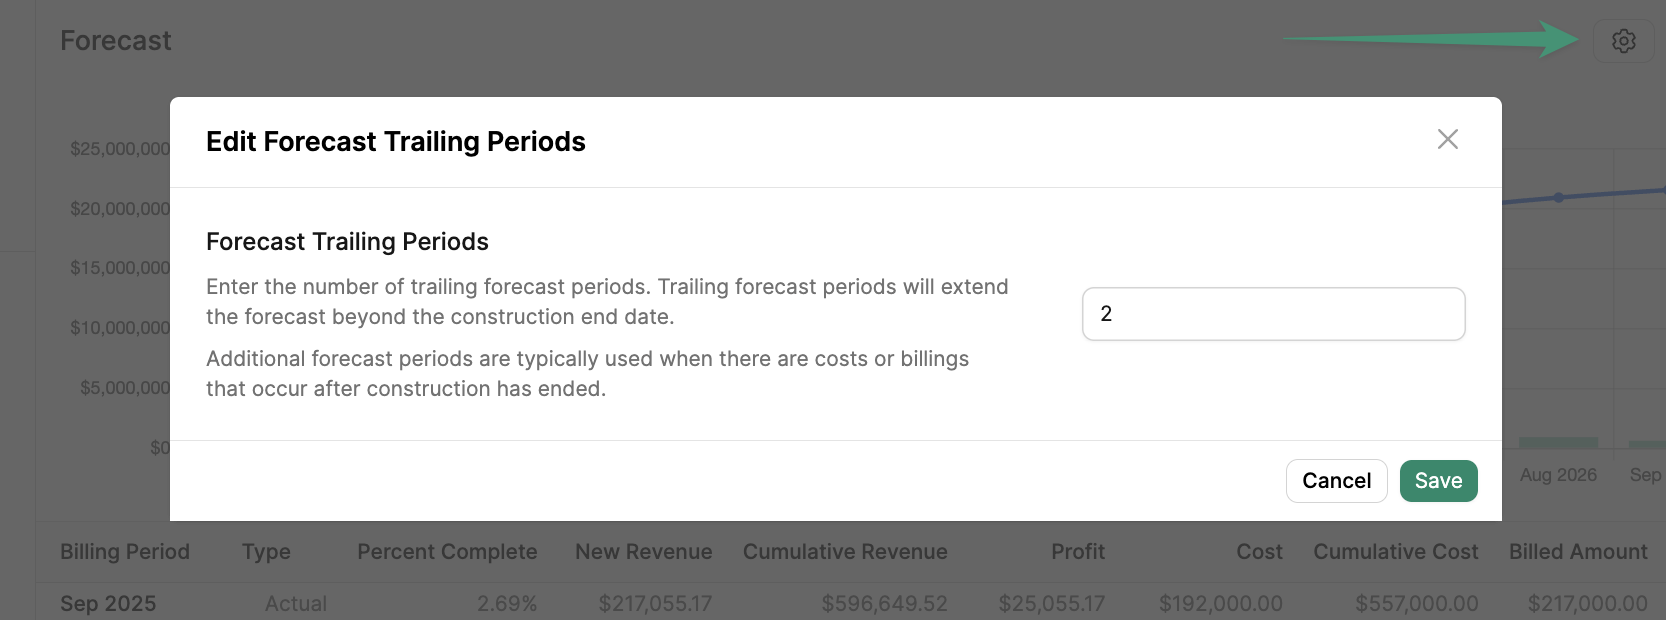Select the Cumulative Cost column header
Screen dimensions: 1666x620
1395,552
